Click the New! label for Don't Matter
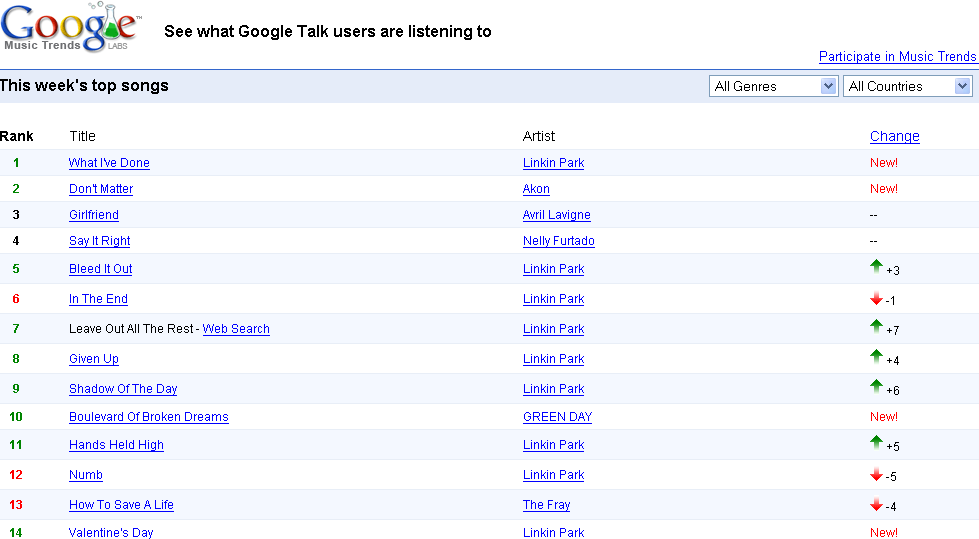 click(884, 189)
